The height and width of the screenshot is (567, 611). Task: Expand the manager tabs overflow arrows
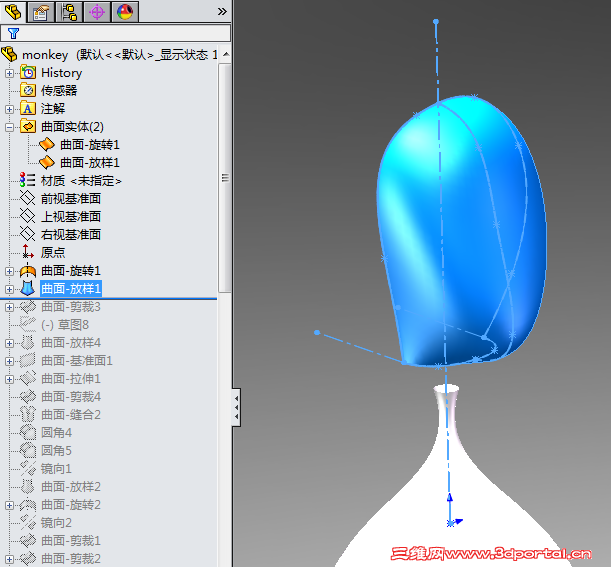[x=222, y=12]
